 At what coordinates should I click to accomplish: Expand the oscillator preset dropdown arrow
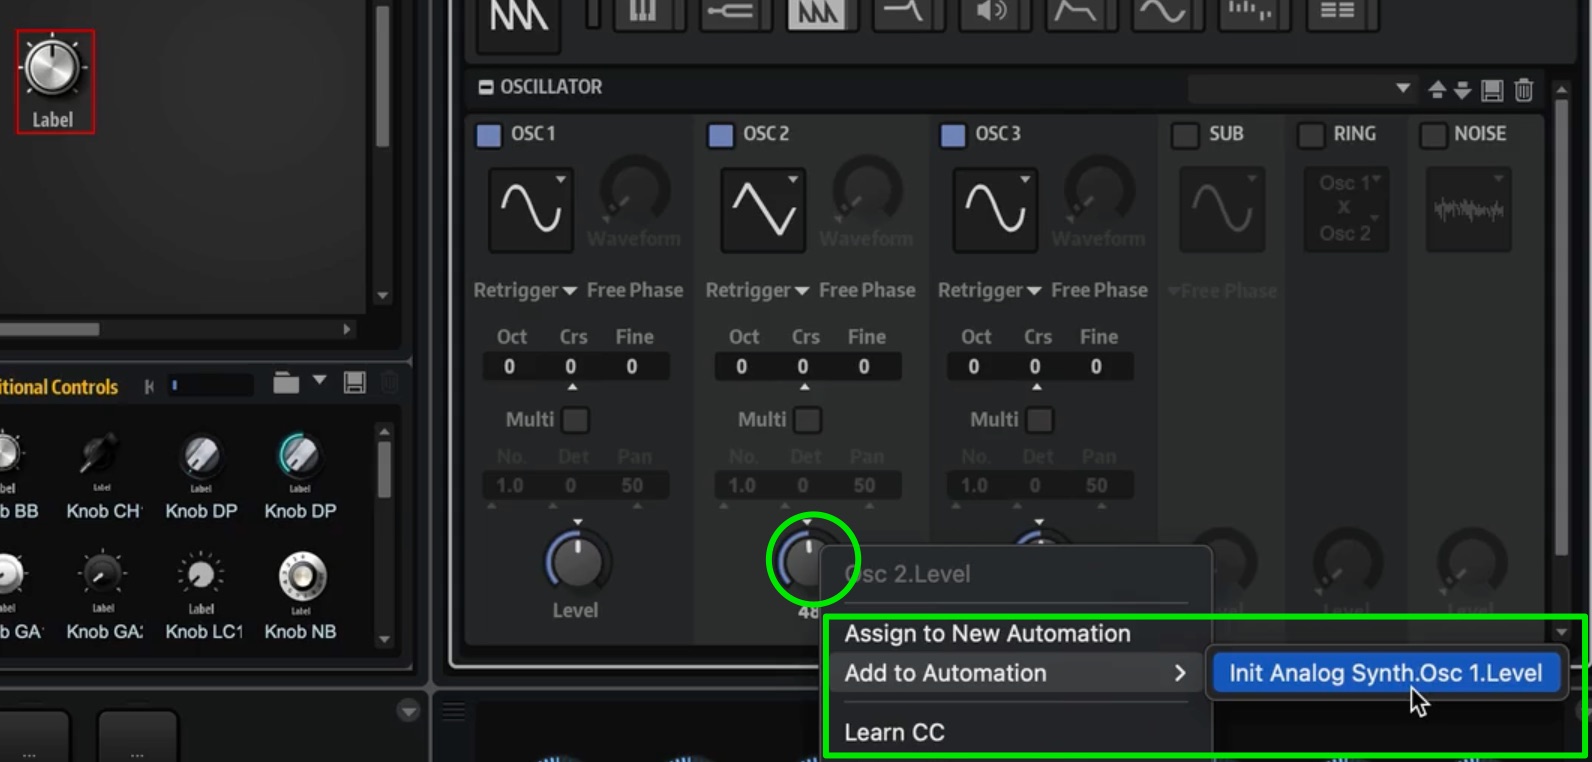tap(1403, 89)
